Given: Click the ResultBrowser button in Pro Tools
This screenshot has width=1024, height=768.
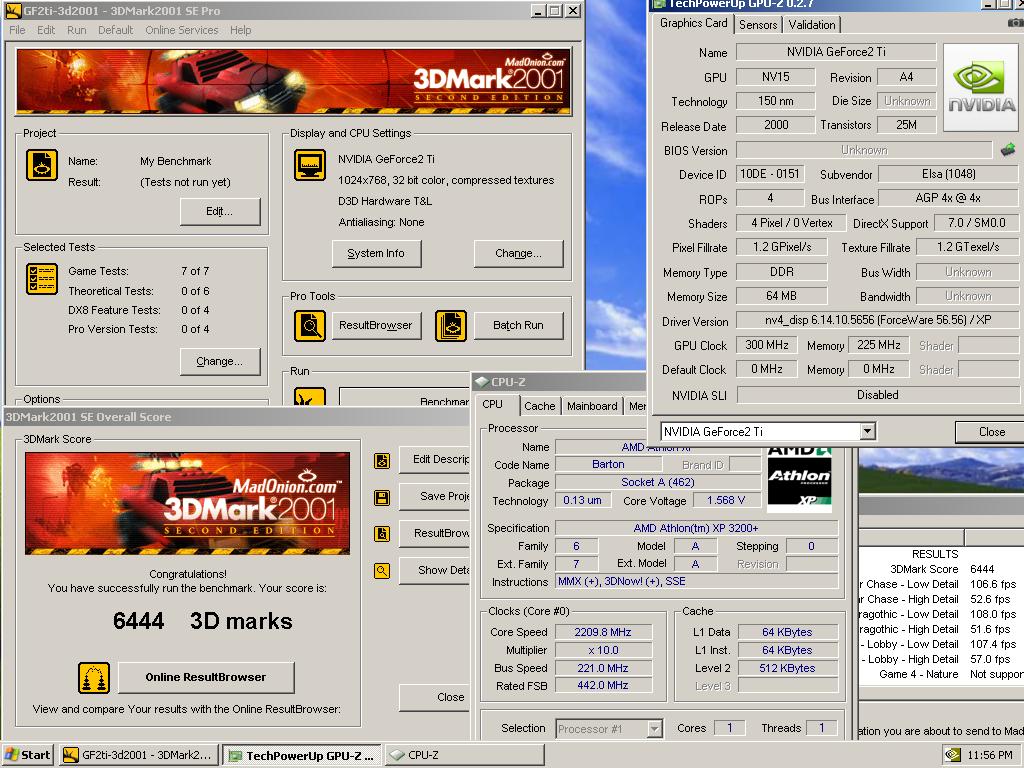Looking at the screenshot, I should pos(376,325).
